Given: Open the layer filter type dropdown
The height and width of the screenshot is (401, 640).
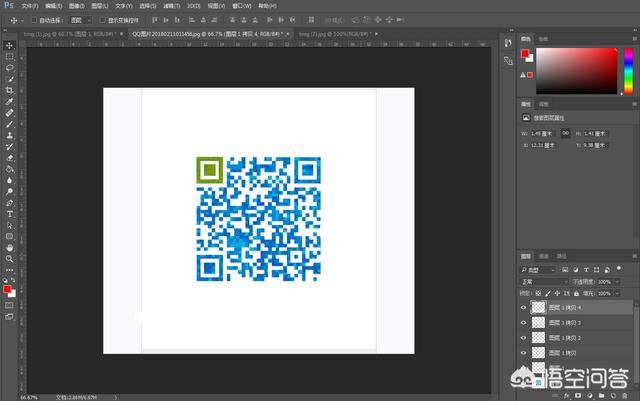Looking at the screenshot, I should [538, 270].
